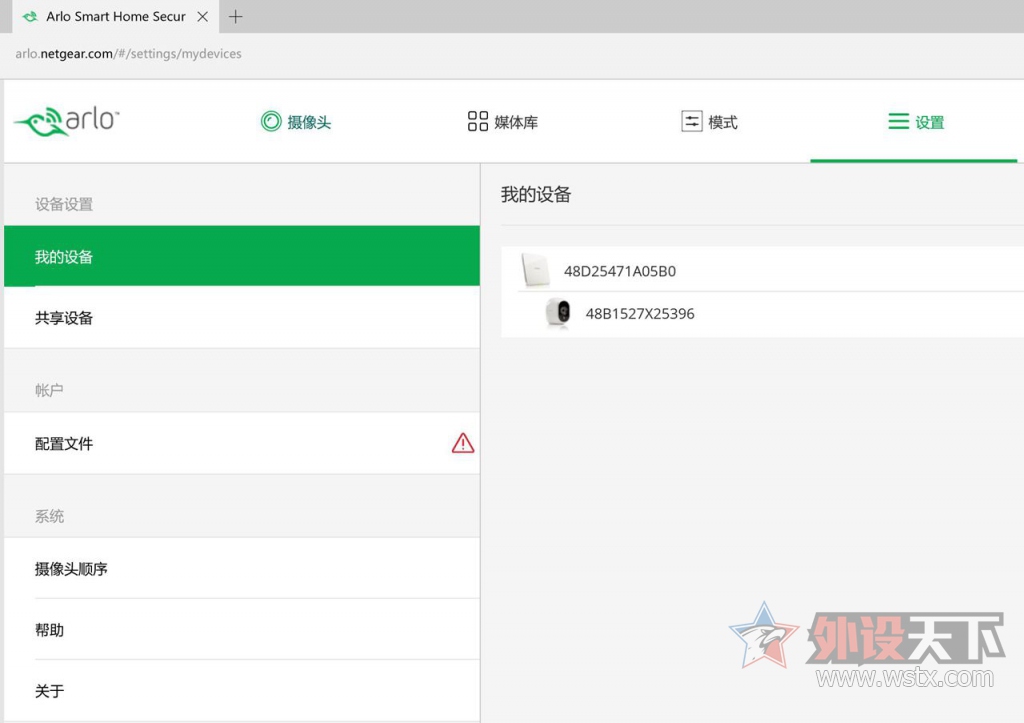Open 共享设备 in the sidebar

(242, 317)
